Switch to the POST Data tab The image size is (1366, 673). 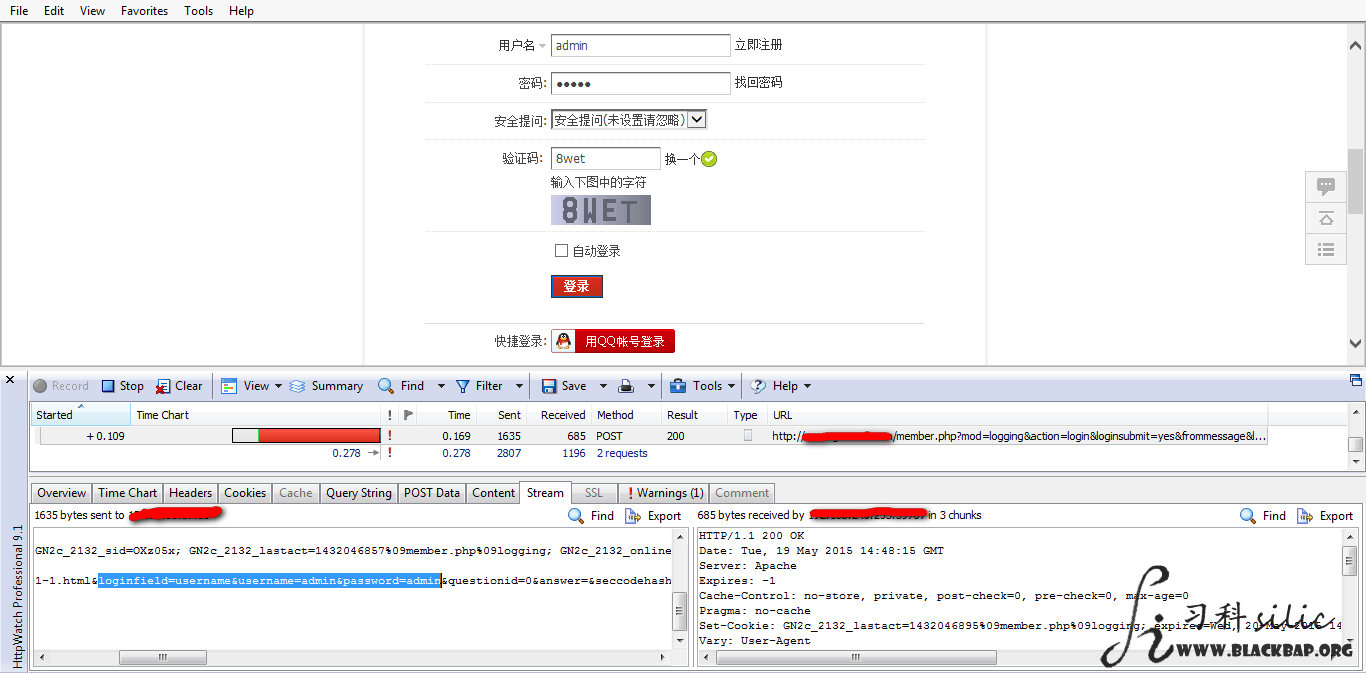pyautogui.click(x=432, y=493)
